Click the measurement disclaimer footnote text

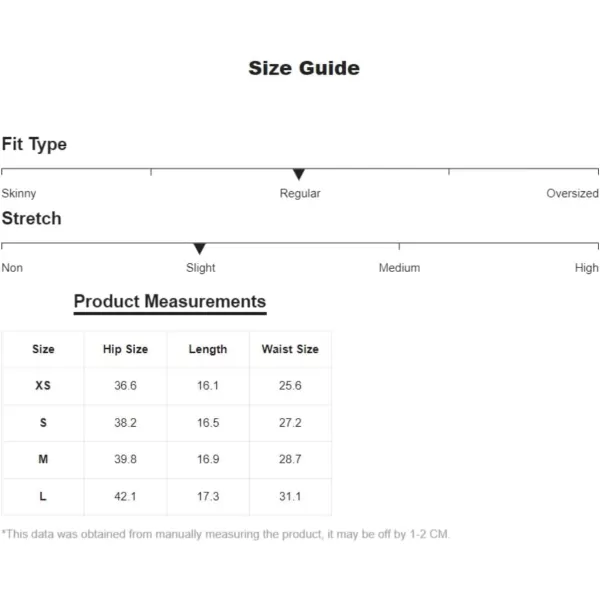pyautogui.click(x=225, y=534)
